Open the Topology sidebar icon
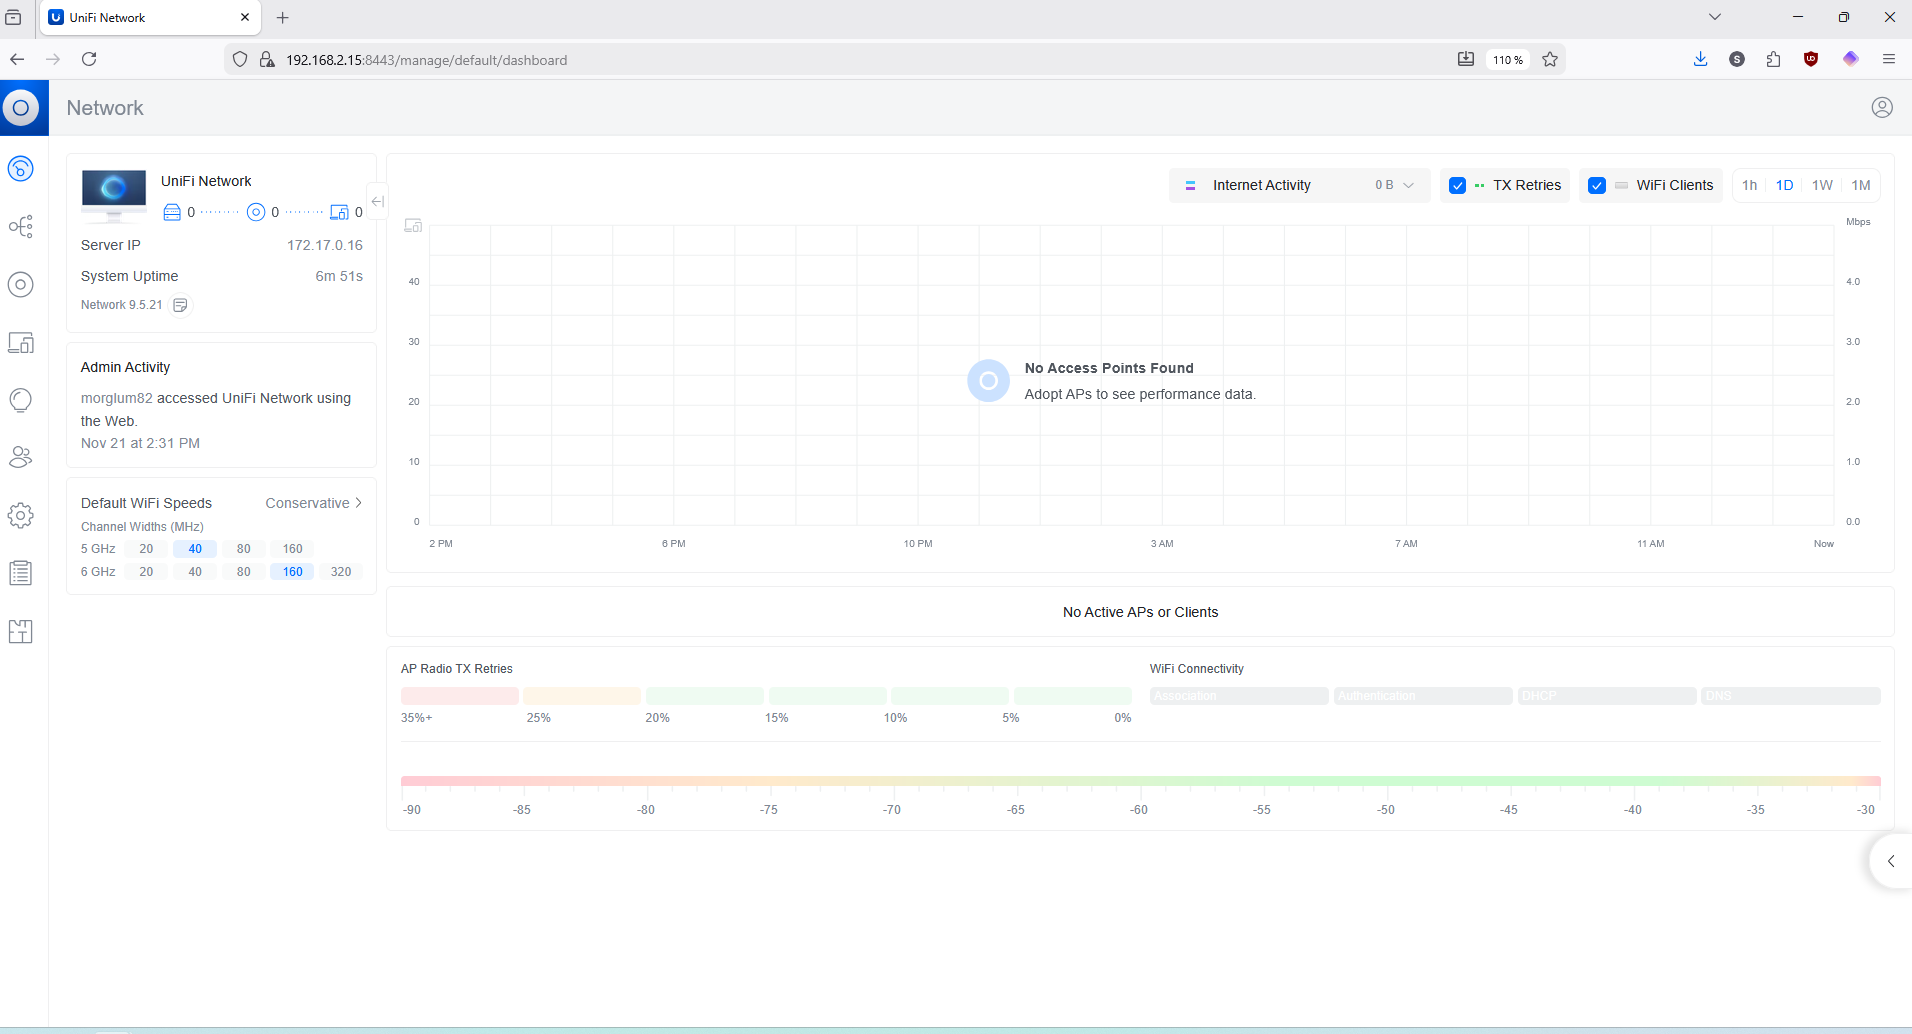 click(21, 226)
